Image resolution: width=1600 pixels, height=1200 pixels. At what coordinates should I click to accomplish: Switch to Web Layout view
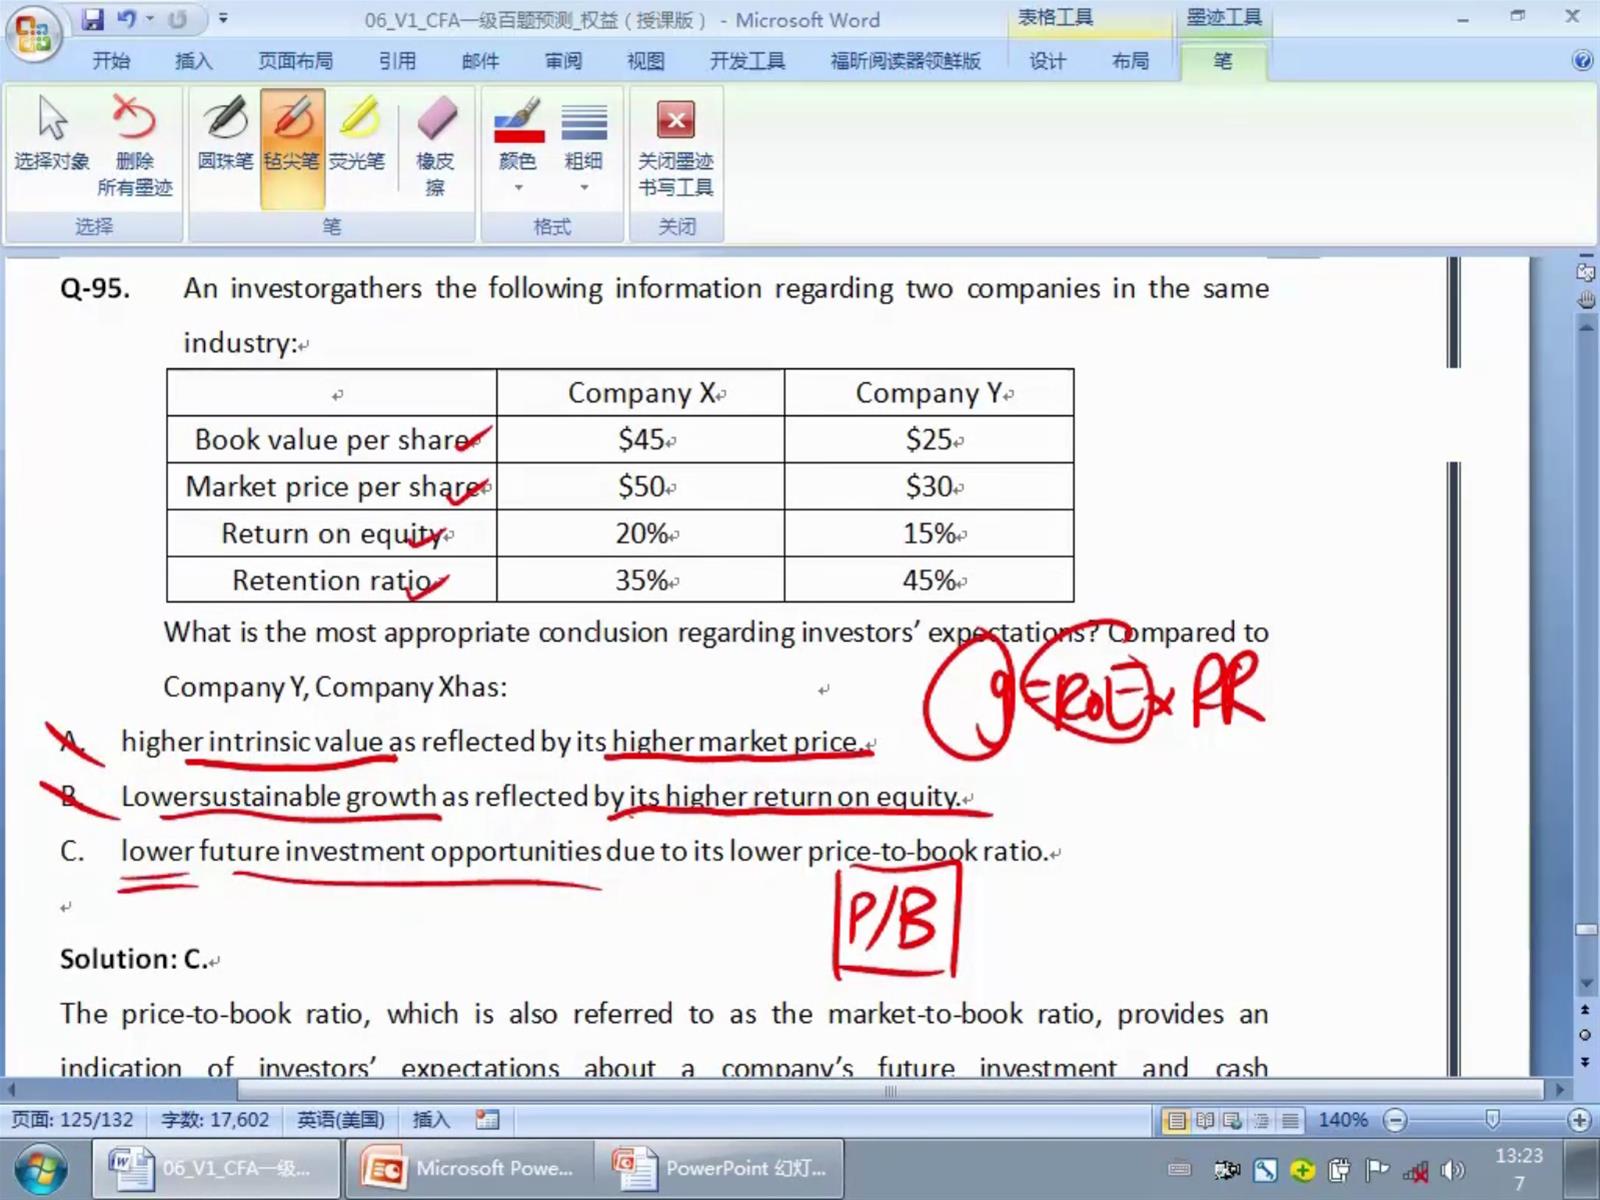pyautogui.click(x=1233, y=1120)
